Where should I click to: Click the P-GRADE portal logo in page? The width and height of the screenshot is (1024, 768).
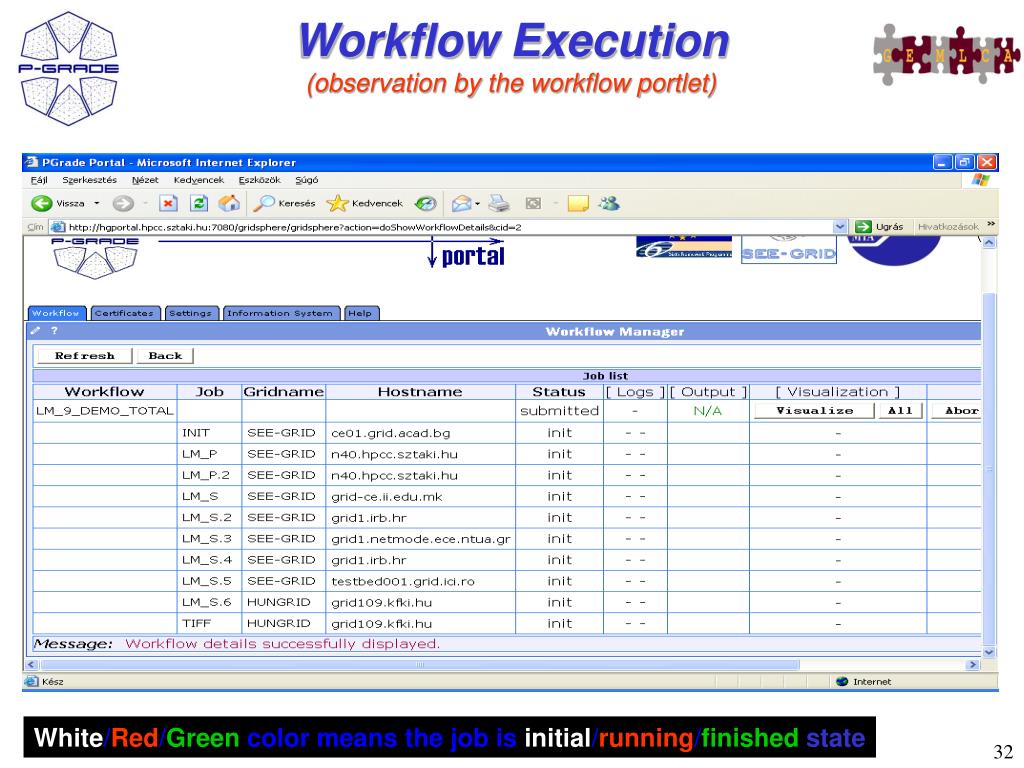tap(95, 257)
